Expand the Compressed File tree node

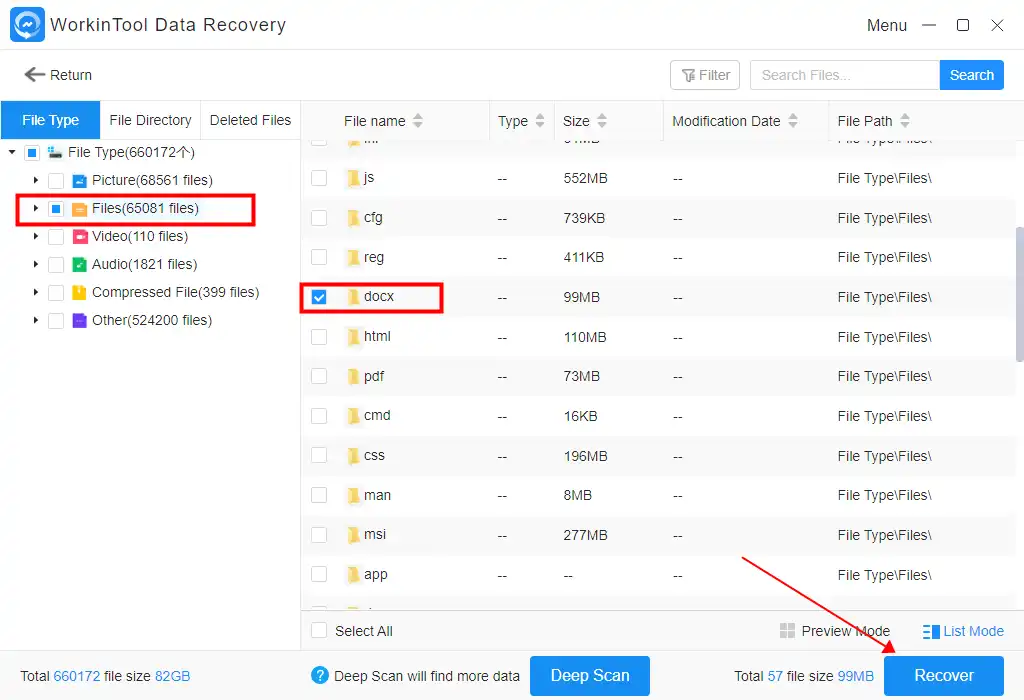pos(36,292)
